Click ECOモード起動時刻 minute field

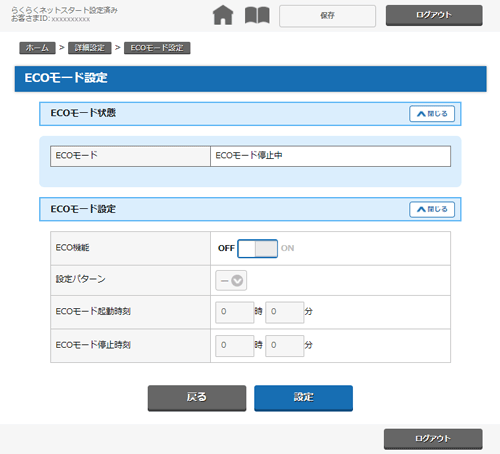(x=285, y=312)
